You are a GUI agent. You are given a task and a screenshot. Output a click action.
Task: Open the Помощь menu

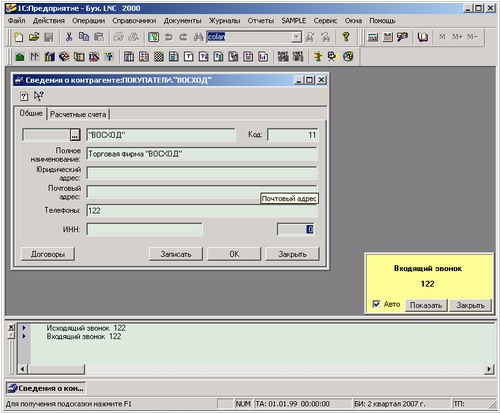tap(382, 21)
